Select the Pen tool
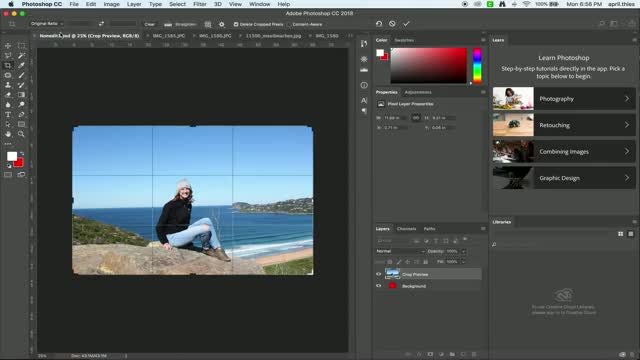Image resolution: width=640 pixels, height=360 pixels. 21,114
